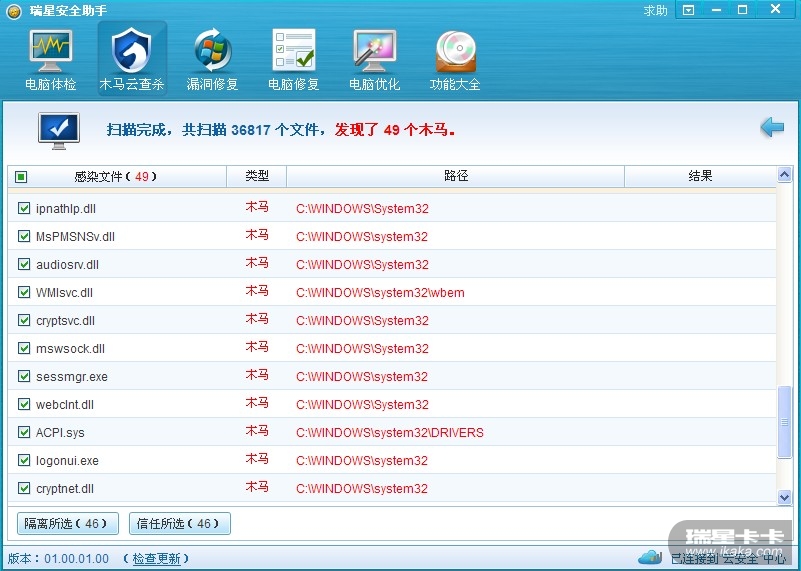Image resolution: width=801 pixels, height=571 pixels.
Task: Click the 类型 column header
Action: tap(257, 176)
